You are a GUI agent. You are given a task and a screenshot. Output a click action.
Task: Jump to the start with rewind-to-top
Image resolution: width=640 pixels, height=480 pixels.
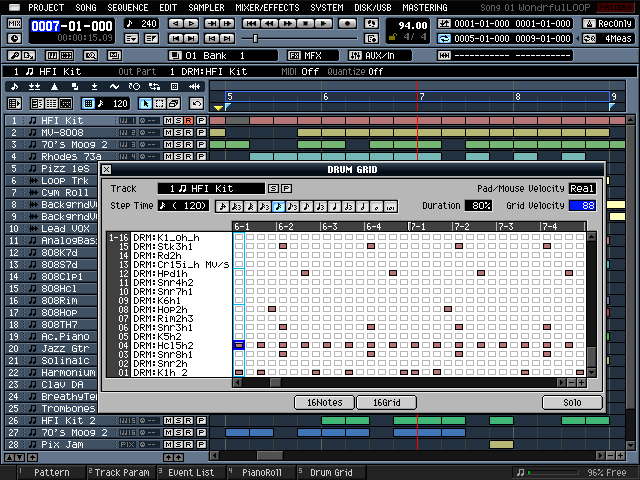point(250,24)
